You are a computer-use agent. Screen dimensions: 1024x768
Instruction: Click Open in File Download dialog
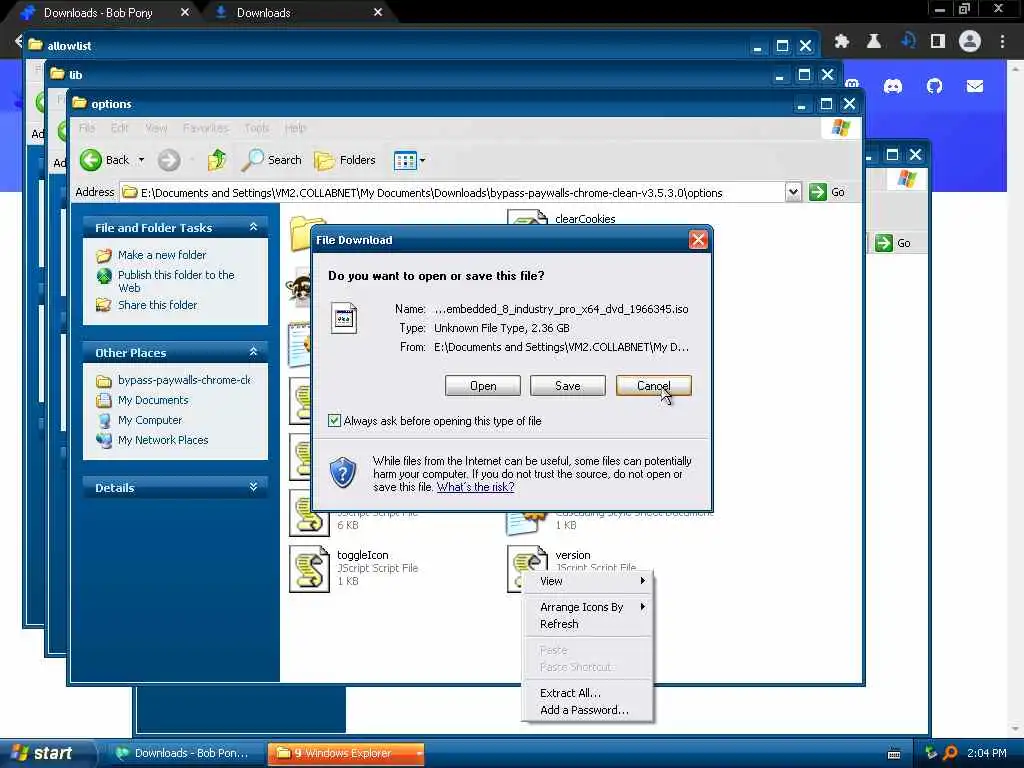coord(483,386)
